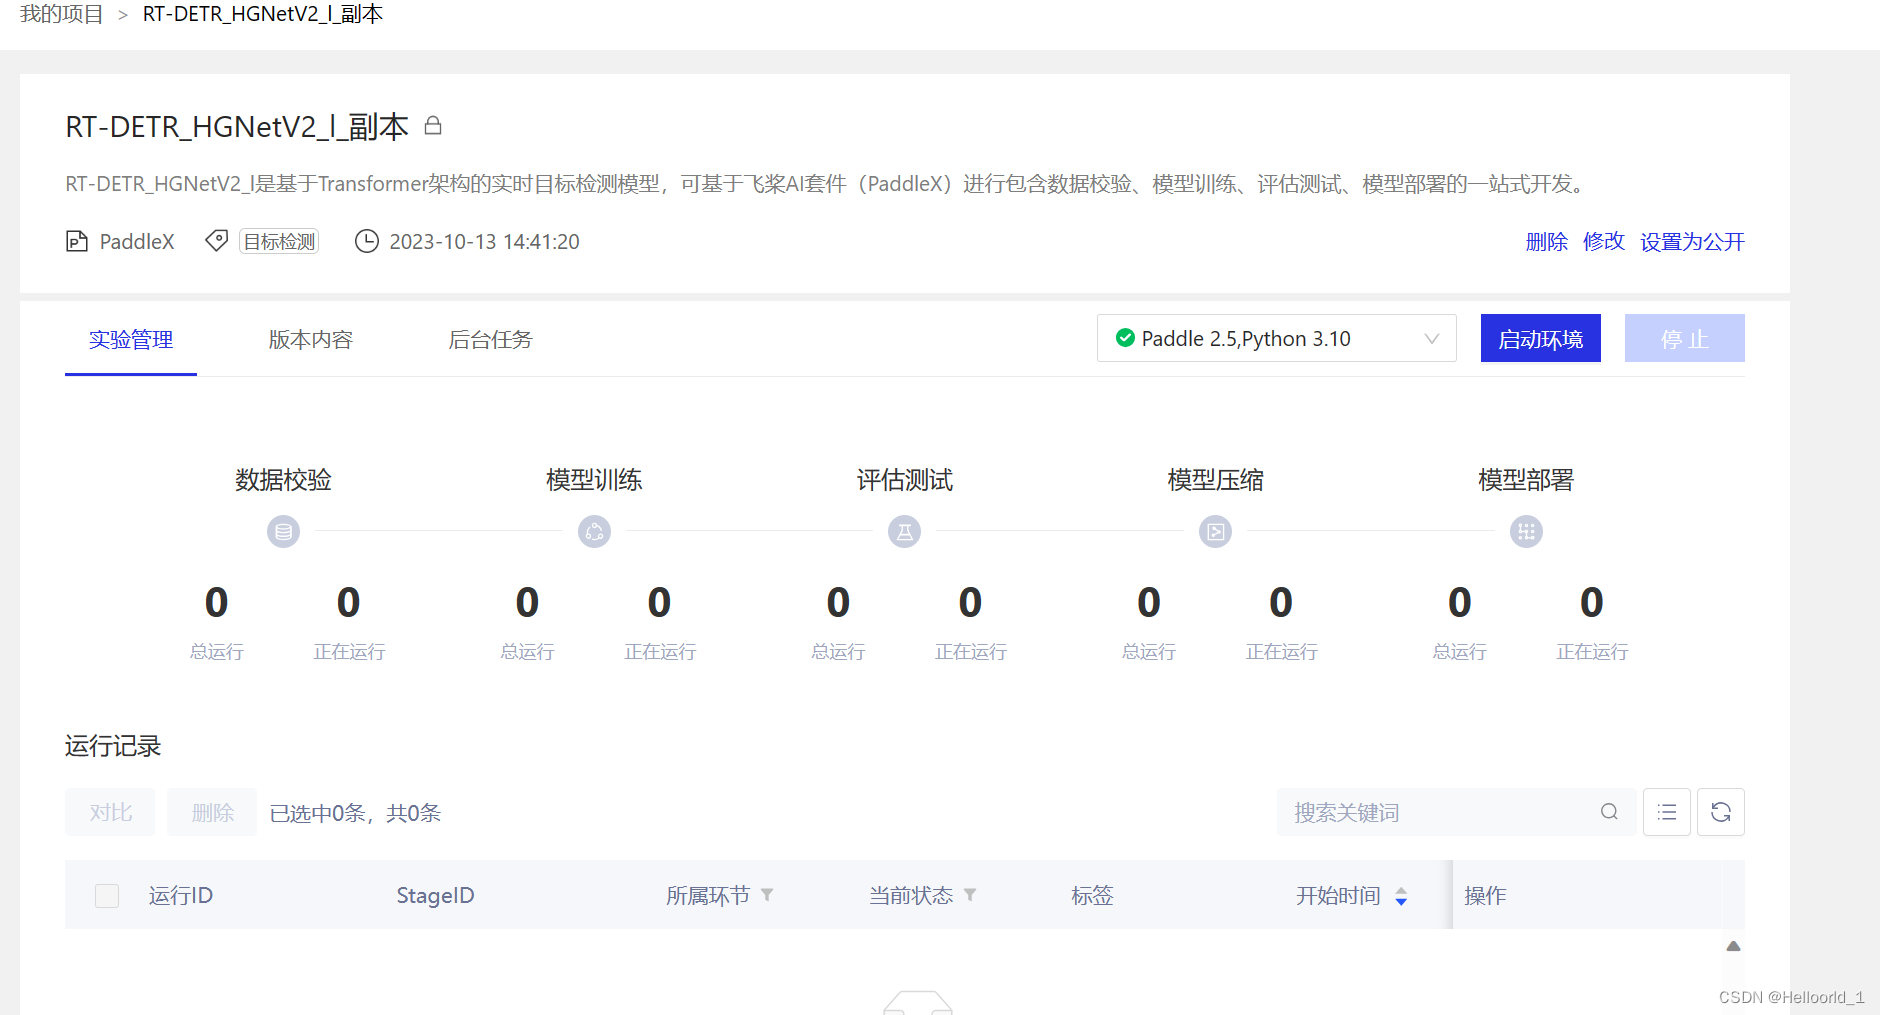The image size is (1880, 1015).
Task: Click the 数据校验 stage title
Action: click(x=283, y=480)
